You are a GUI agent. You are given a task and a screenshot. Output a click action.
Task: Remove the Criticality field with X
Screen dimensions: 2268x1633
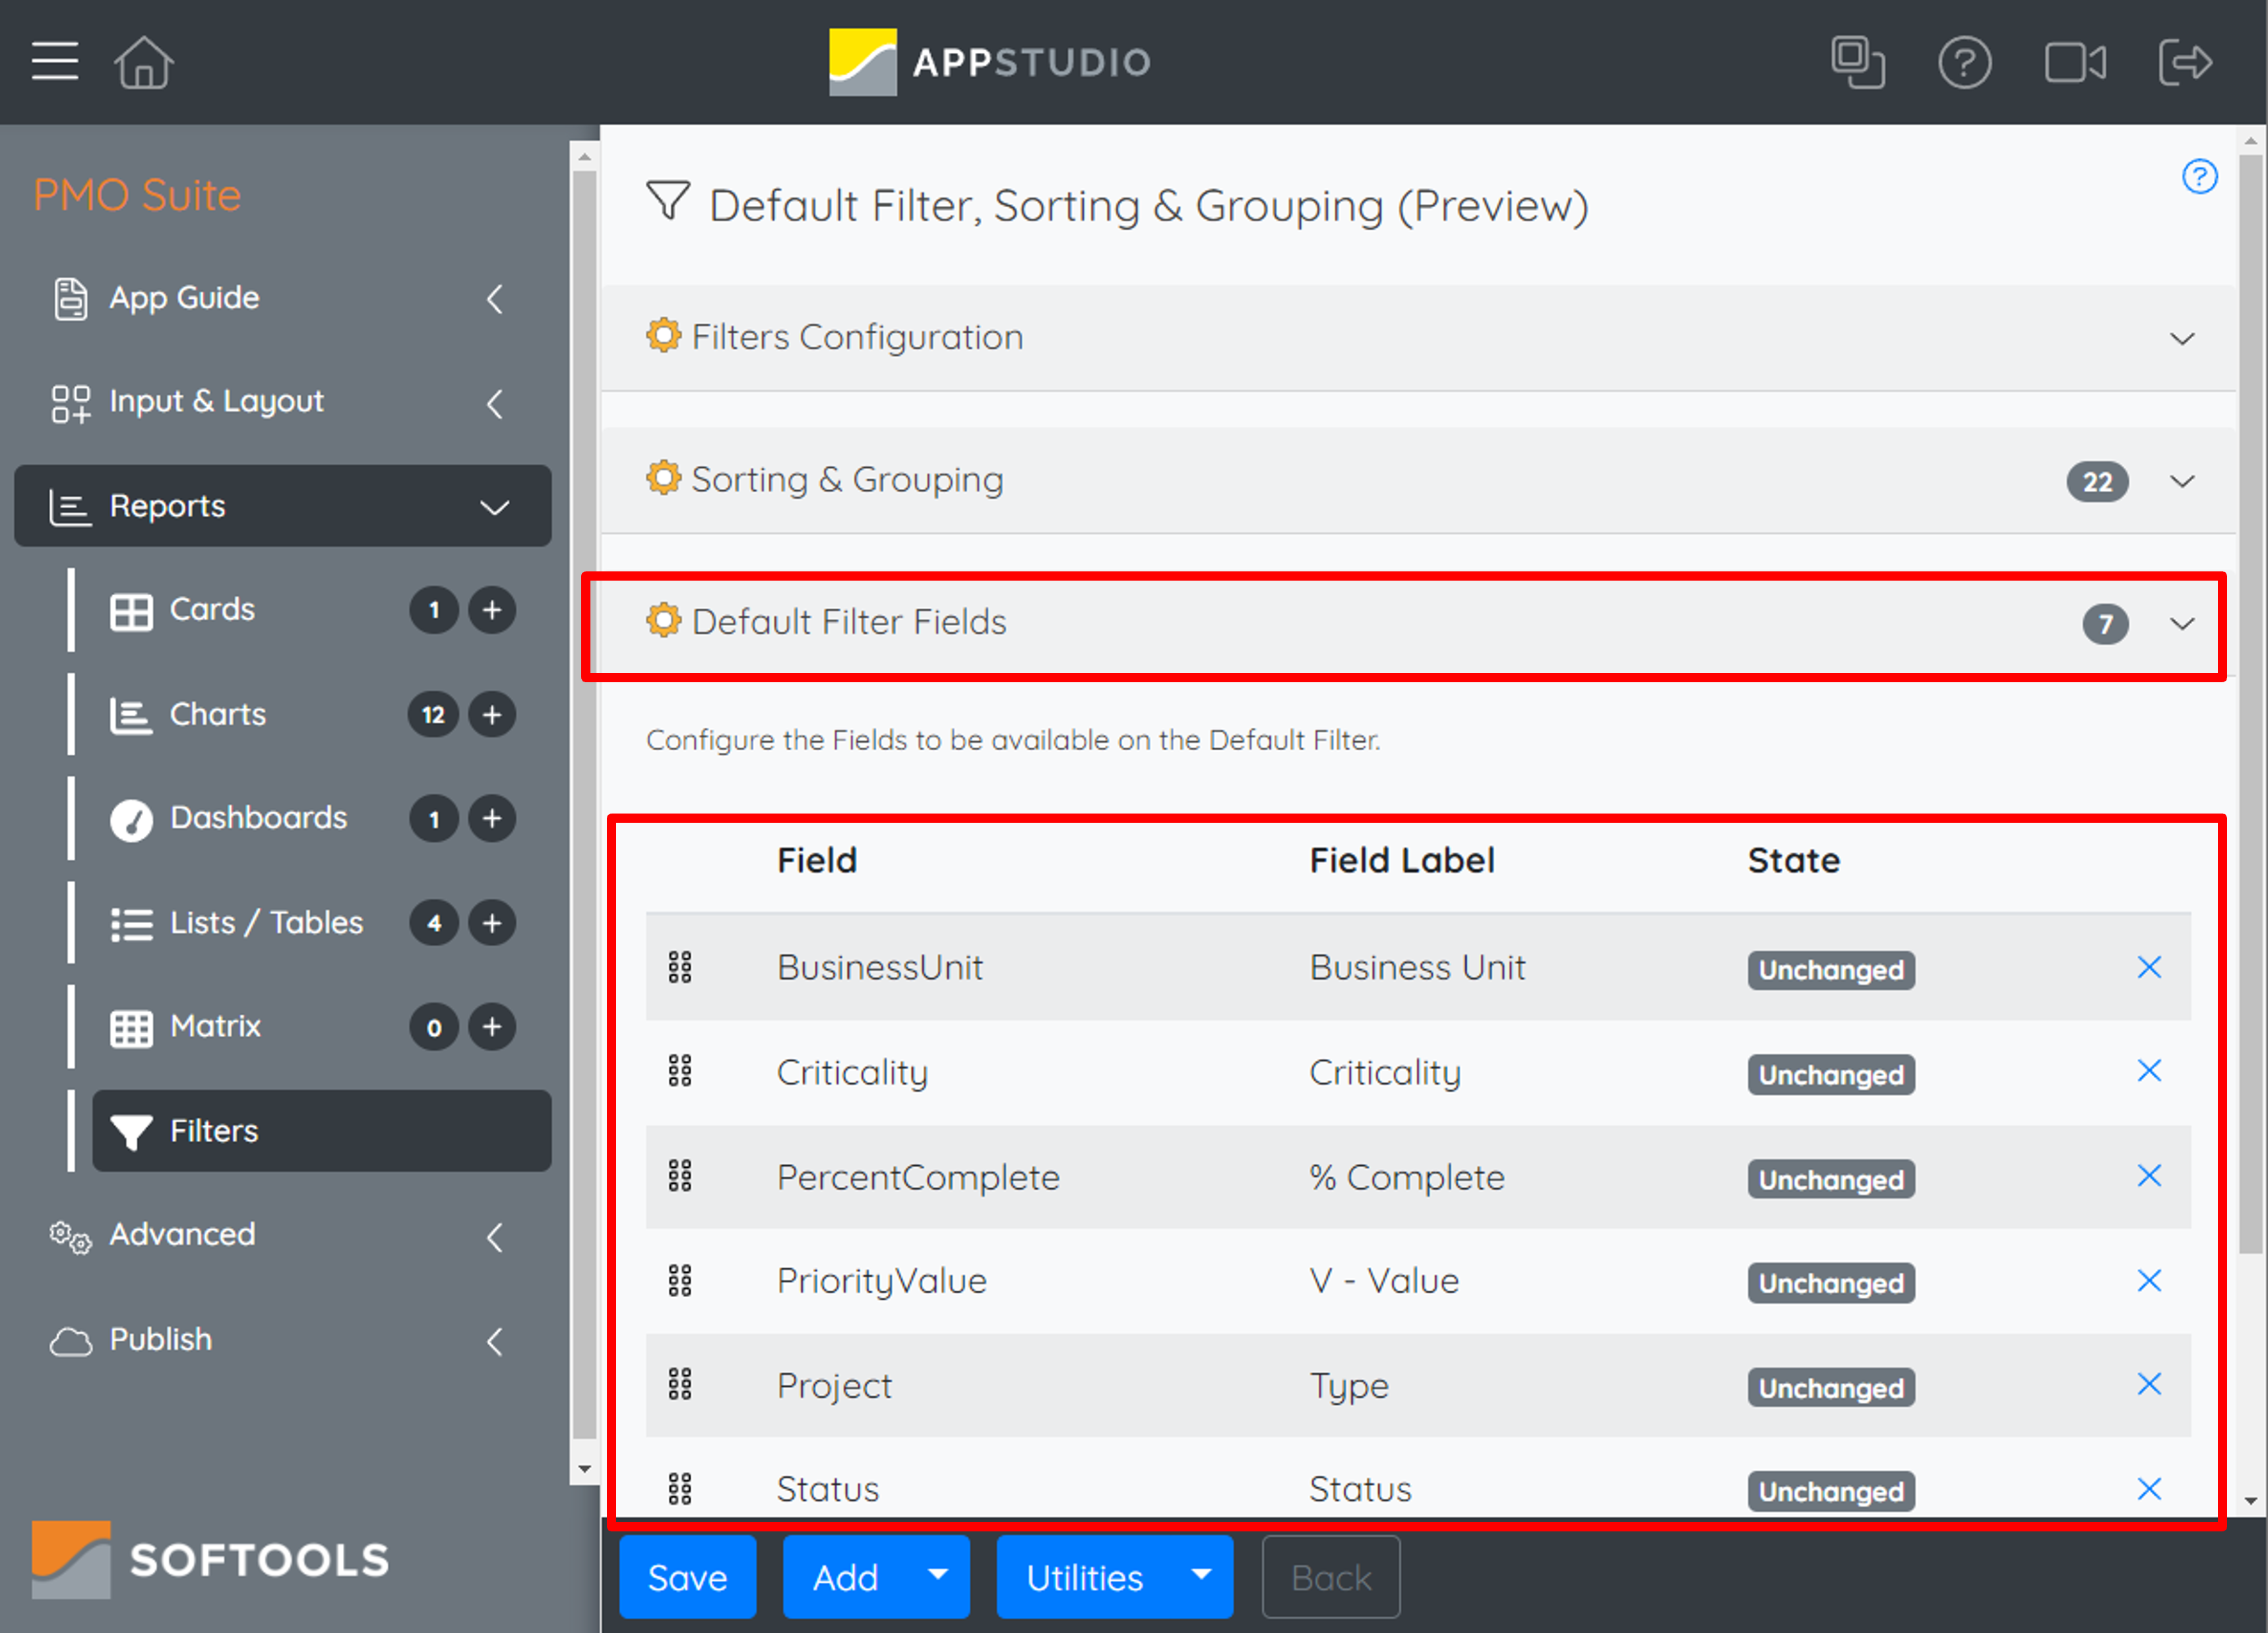pos(2149,1071)
